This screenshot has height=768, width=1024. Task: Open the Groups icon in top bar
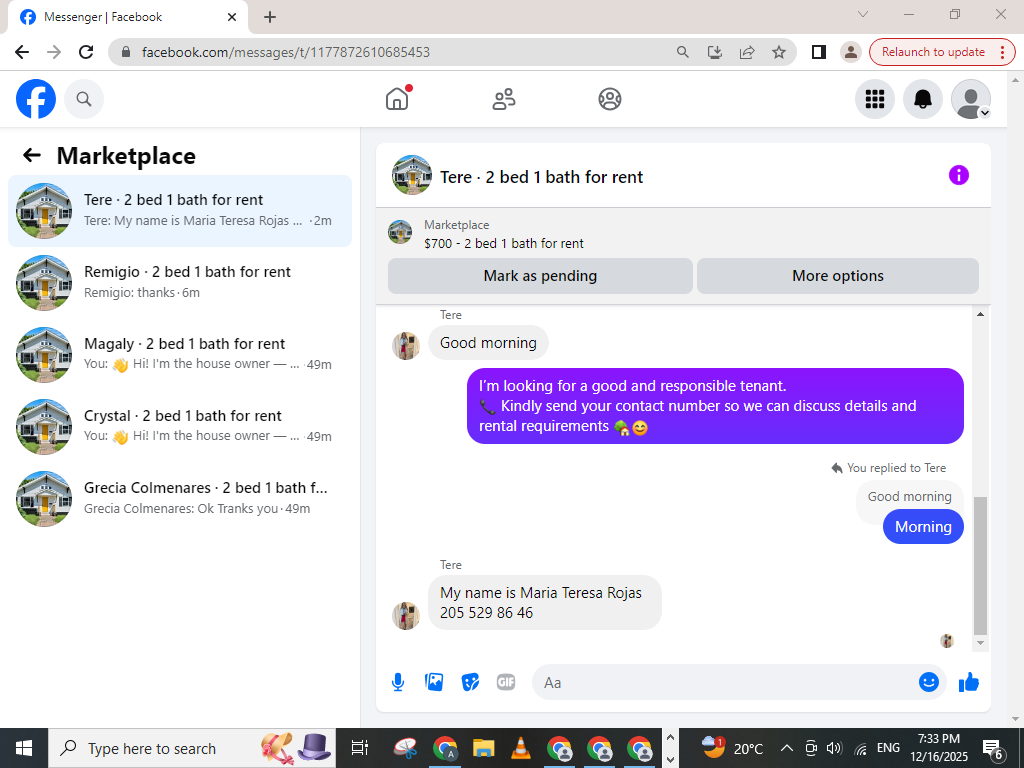pos(610,99)
